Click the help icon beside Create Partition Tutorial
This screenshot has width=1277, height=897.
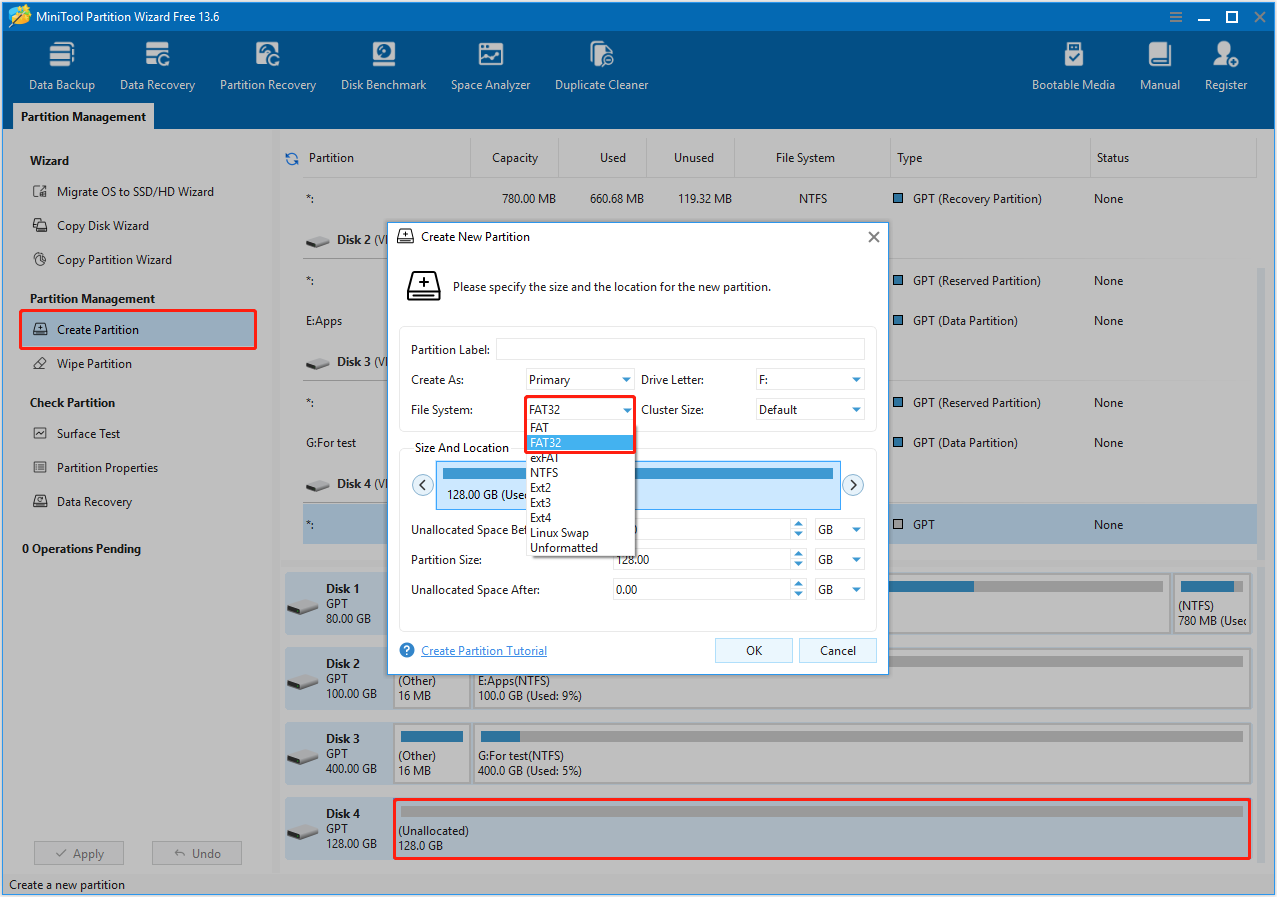click(x=407, y=650)
